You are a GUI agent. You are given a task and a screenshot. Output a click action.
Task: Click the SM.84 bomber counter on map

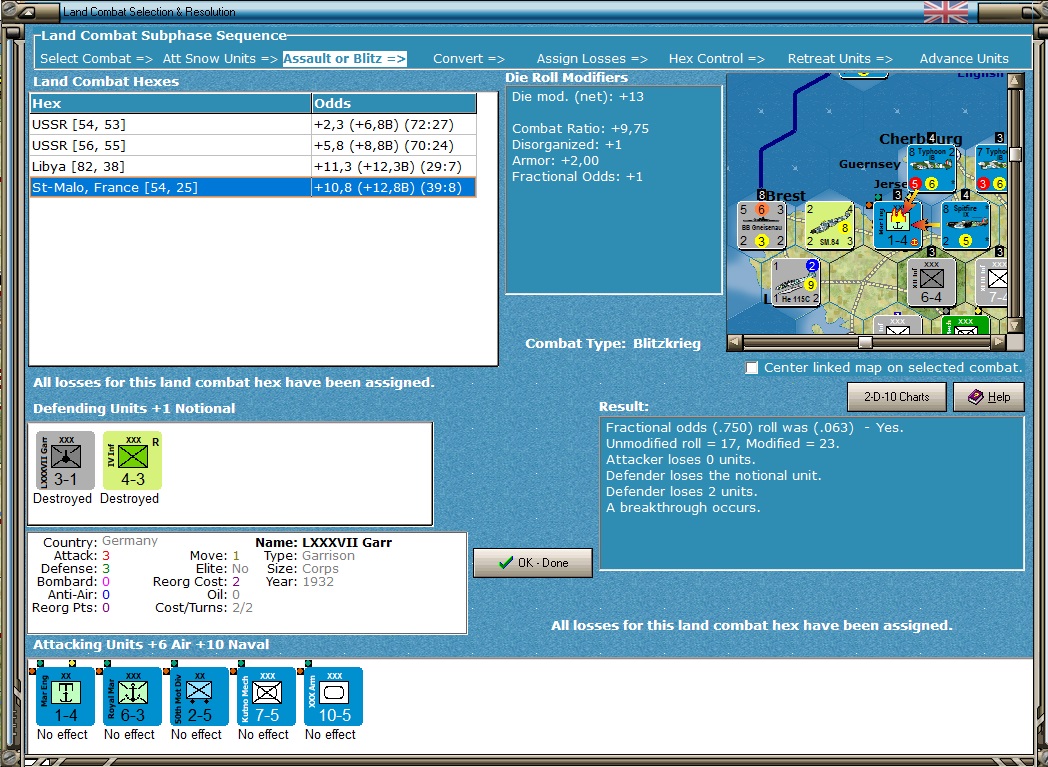(x=832, y=225)
